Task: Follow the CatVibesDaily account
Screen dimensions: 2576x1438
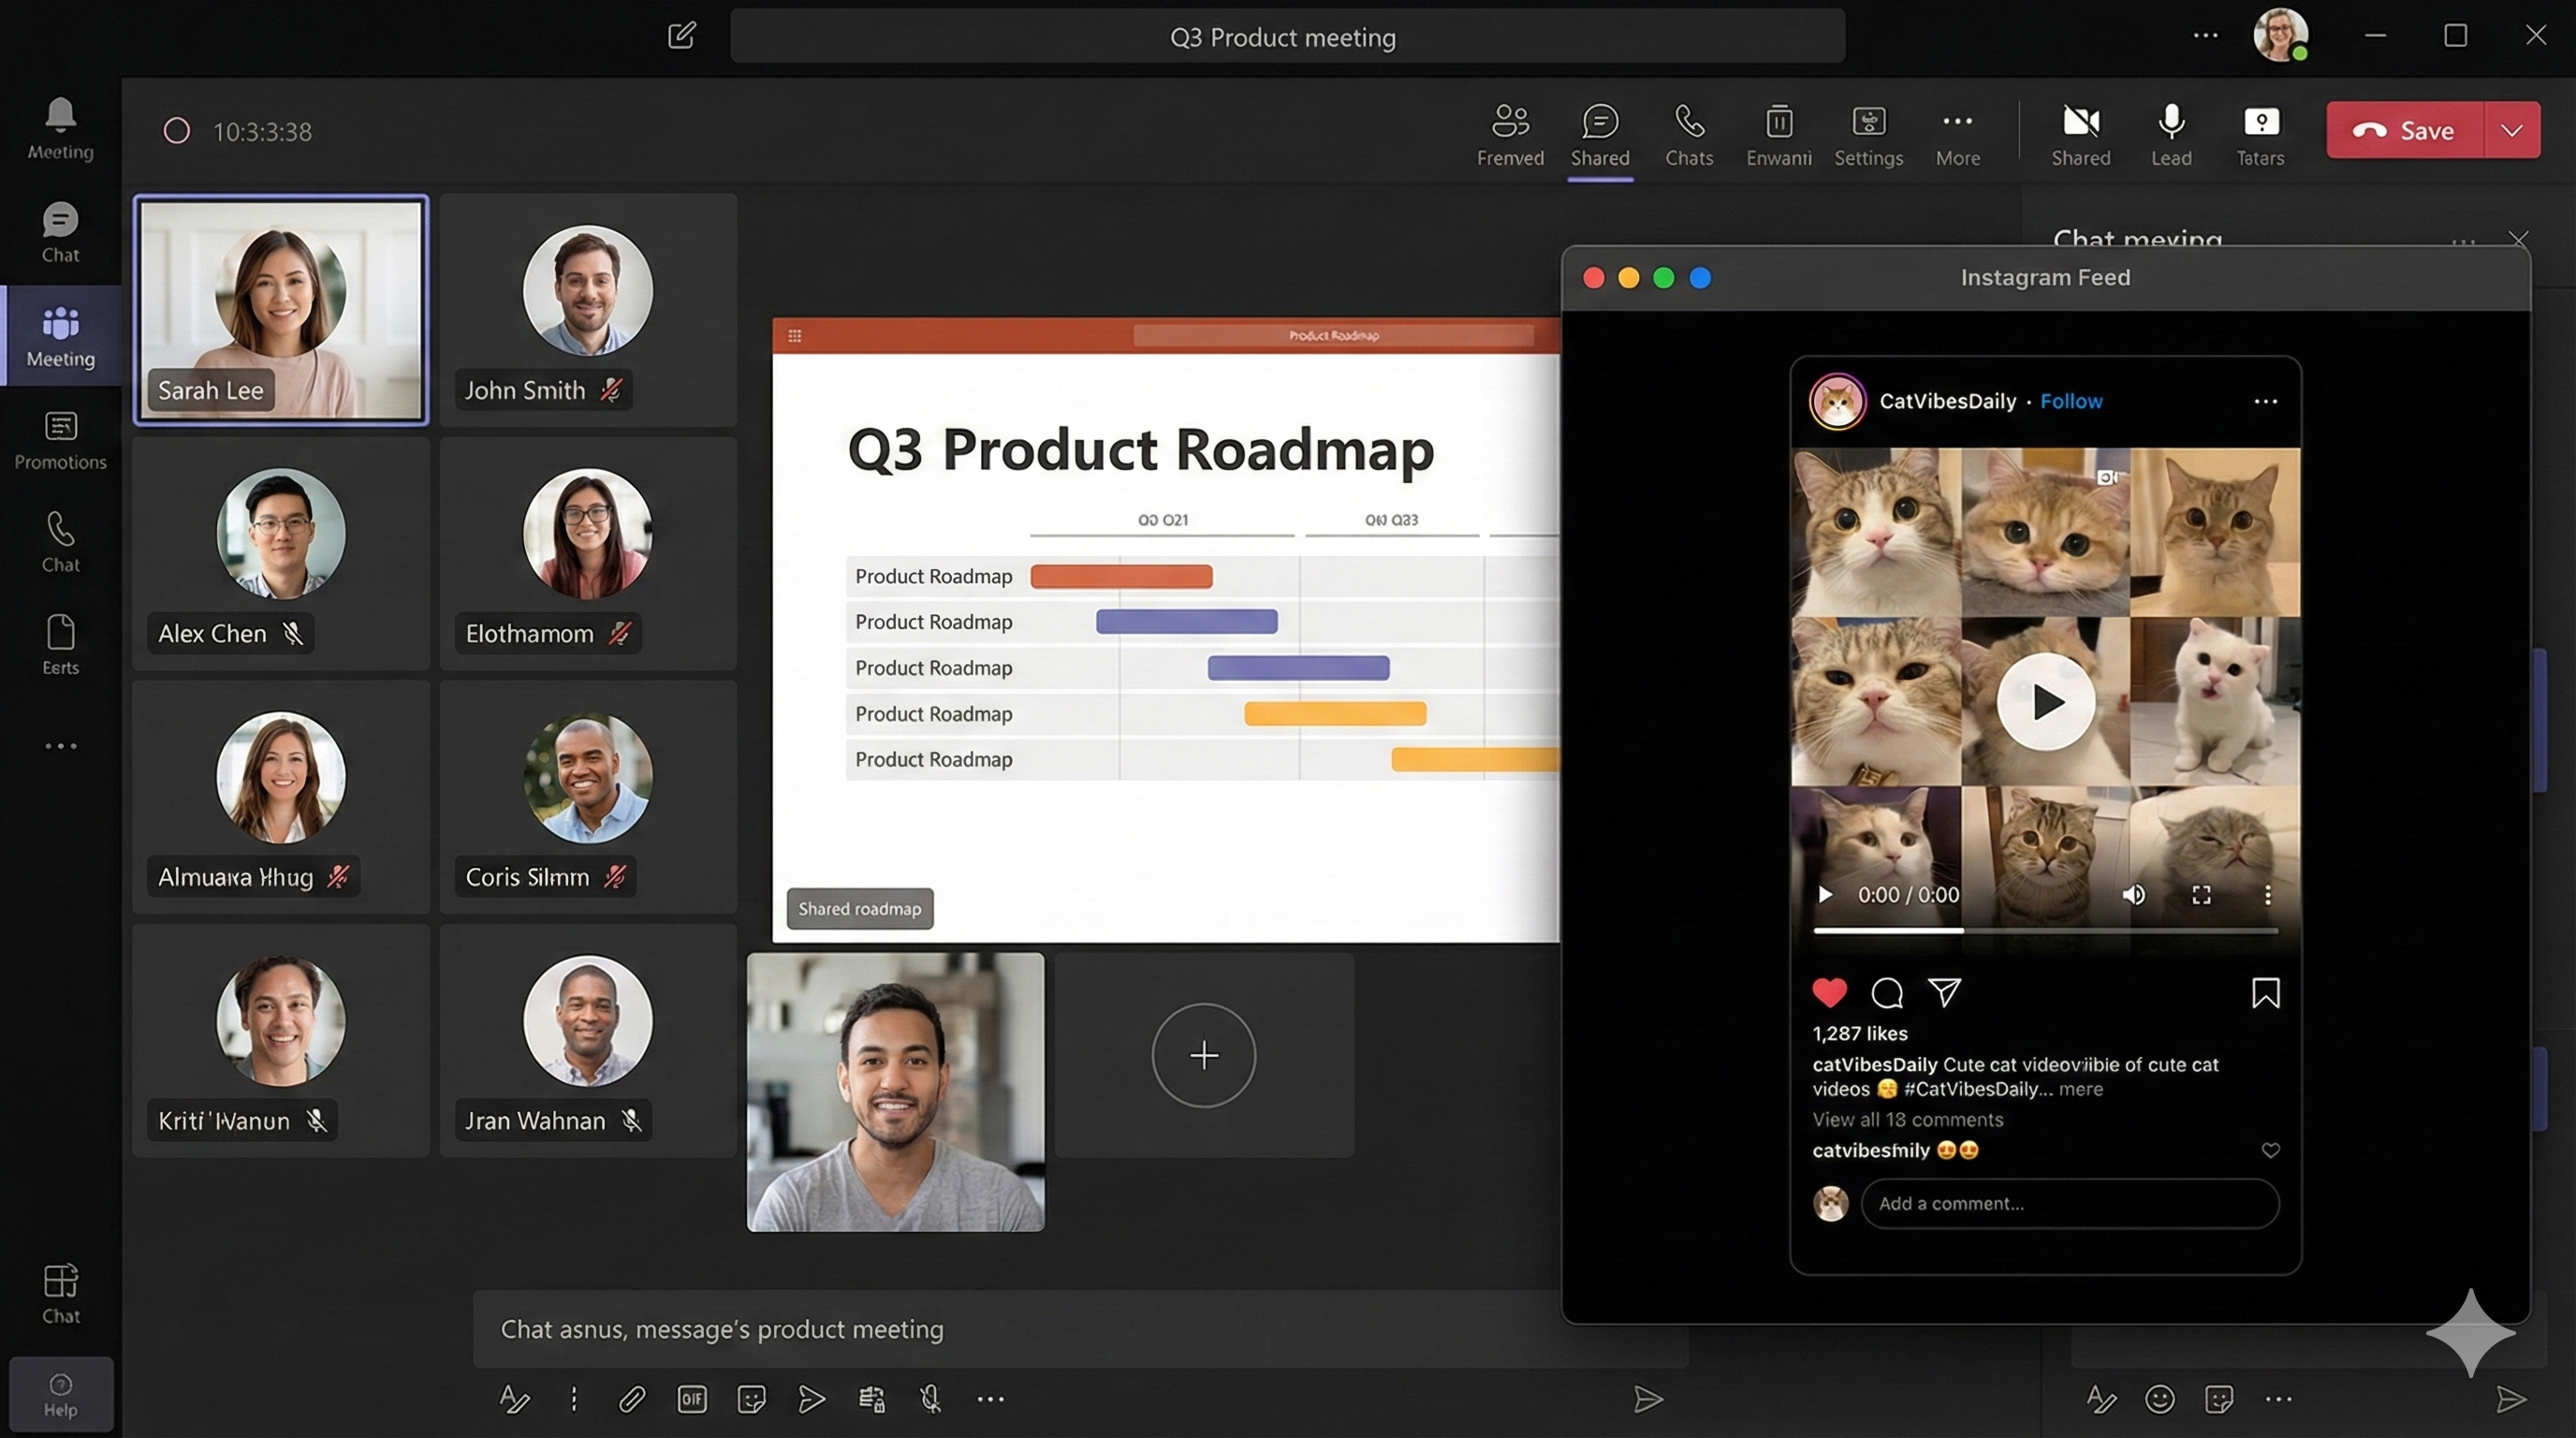Action: click(x=2071, y=400)
